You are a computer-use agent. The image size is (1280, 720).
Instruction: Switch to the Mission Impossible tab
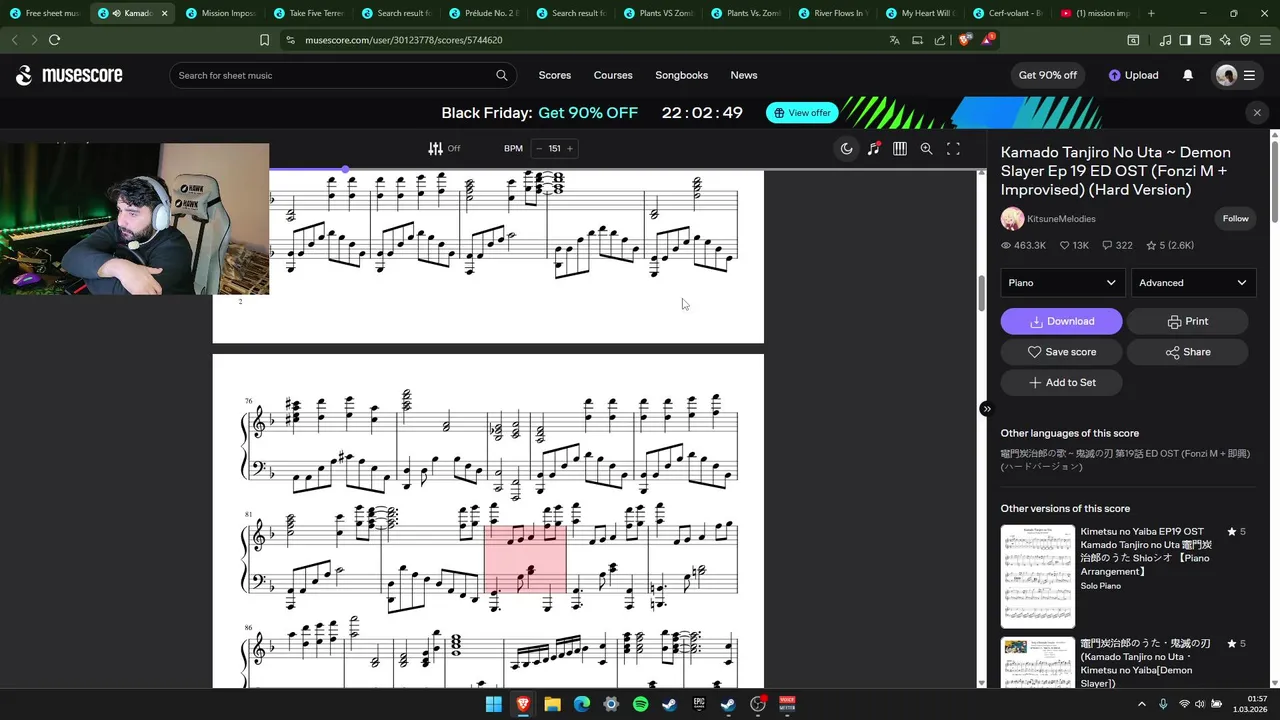[x=220, y=13]
